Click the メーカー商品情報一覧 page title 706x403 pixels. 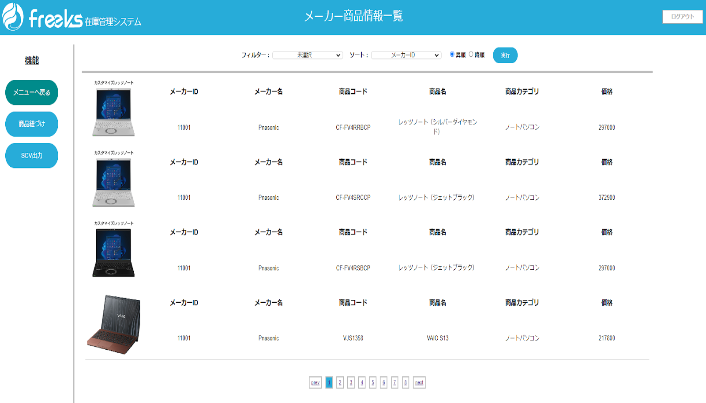353,16
